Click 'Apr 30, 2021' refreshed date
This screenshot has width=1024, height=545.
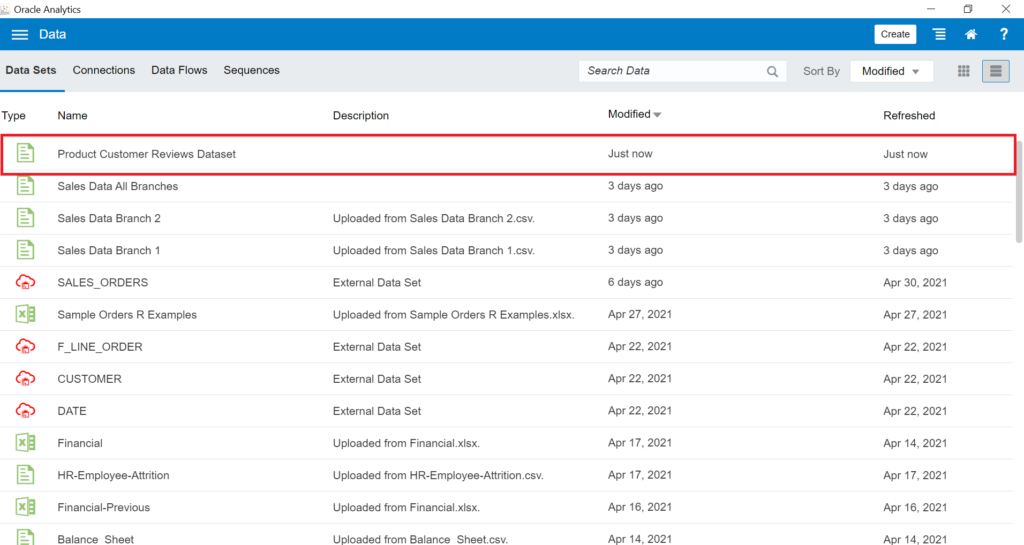[915, 283]
